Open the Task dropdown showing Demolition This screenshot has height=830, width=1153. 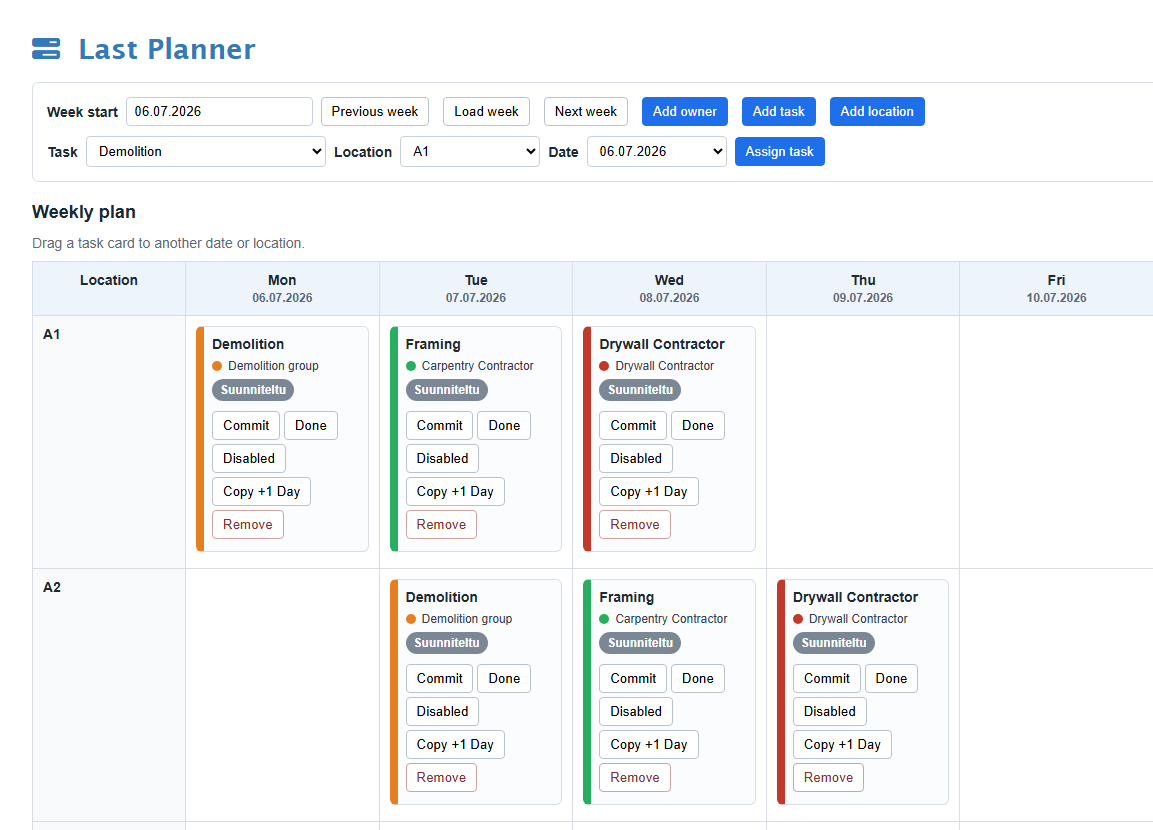tap(206, 151)
